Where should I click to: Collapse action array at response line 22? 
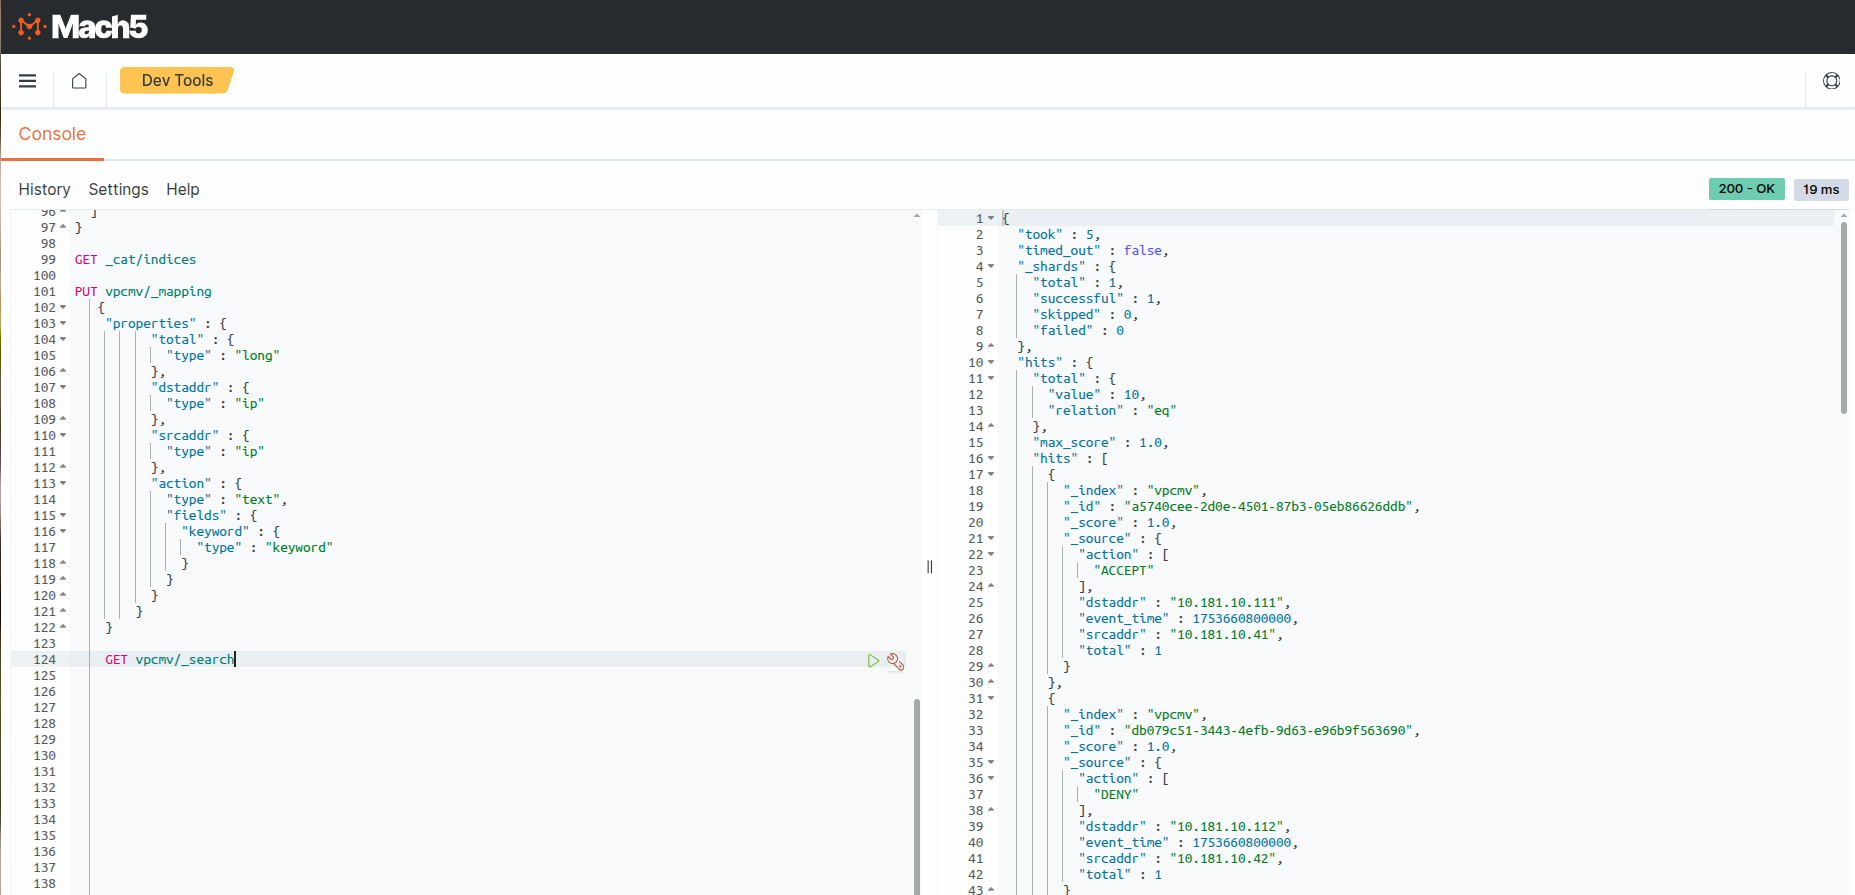(991, 555)
